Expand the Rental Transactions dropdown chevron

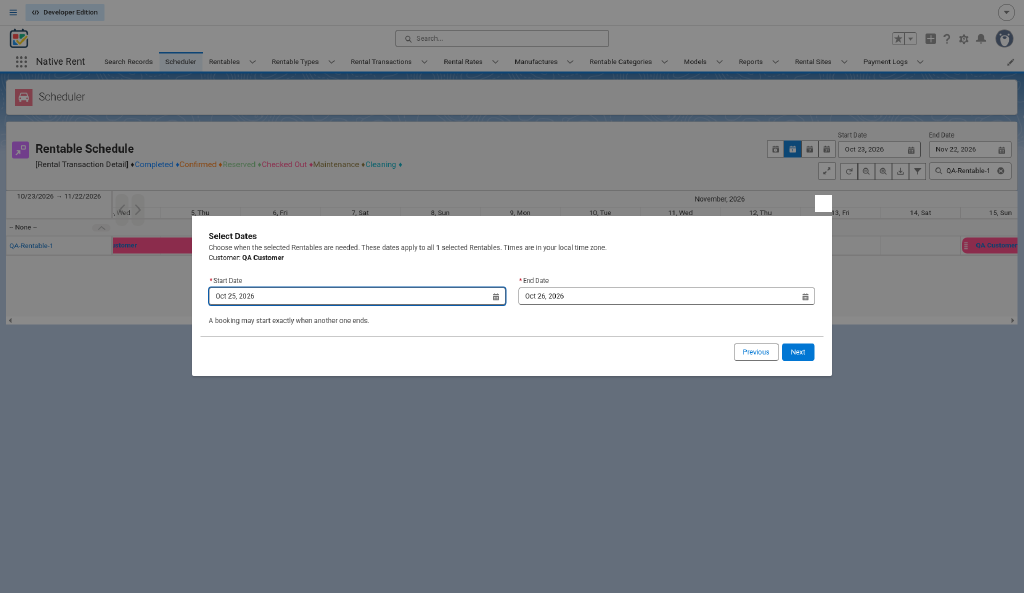click(x=424, y=62)
